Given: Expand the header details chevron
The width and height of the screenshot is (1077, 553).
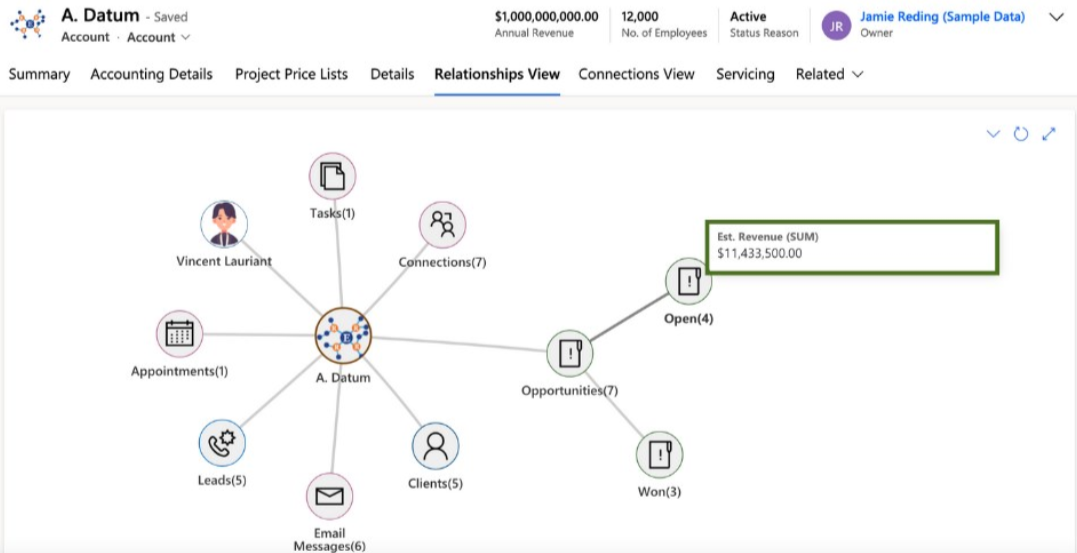Looking at the screenshot, I should click(x=1056, y=18).
